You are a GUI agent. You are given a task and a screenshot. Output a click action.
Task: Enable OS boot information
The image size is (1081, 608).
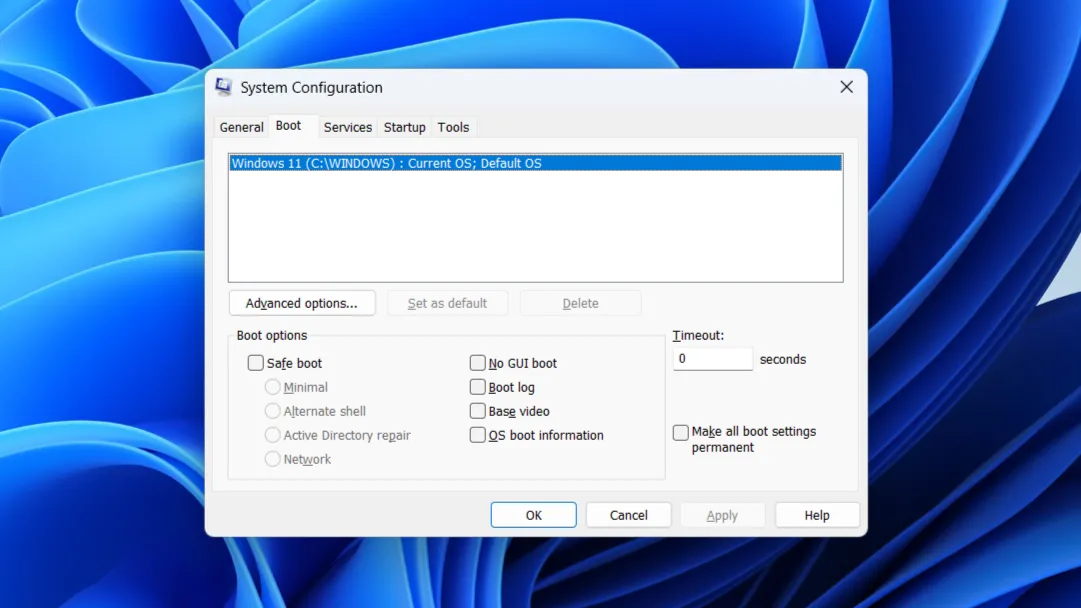pos(478,435)
